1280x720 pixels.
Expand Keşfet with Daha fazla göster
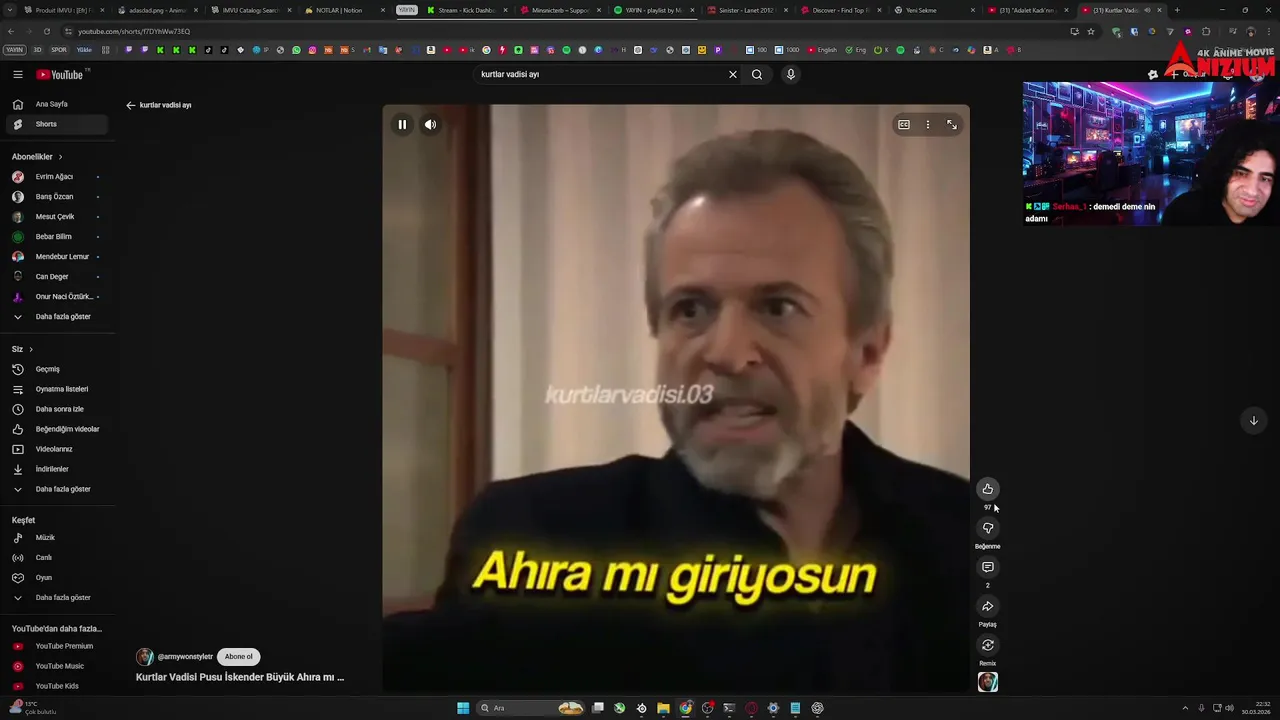57,598
